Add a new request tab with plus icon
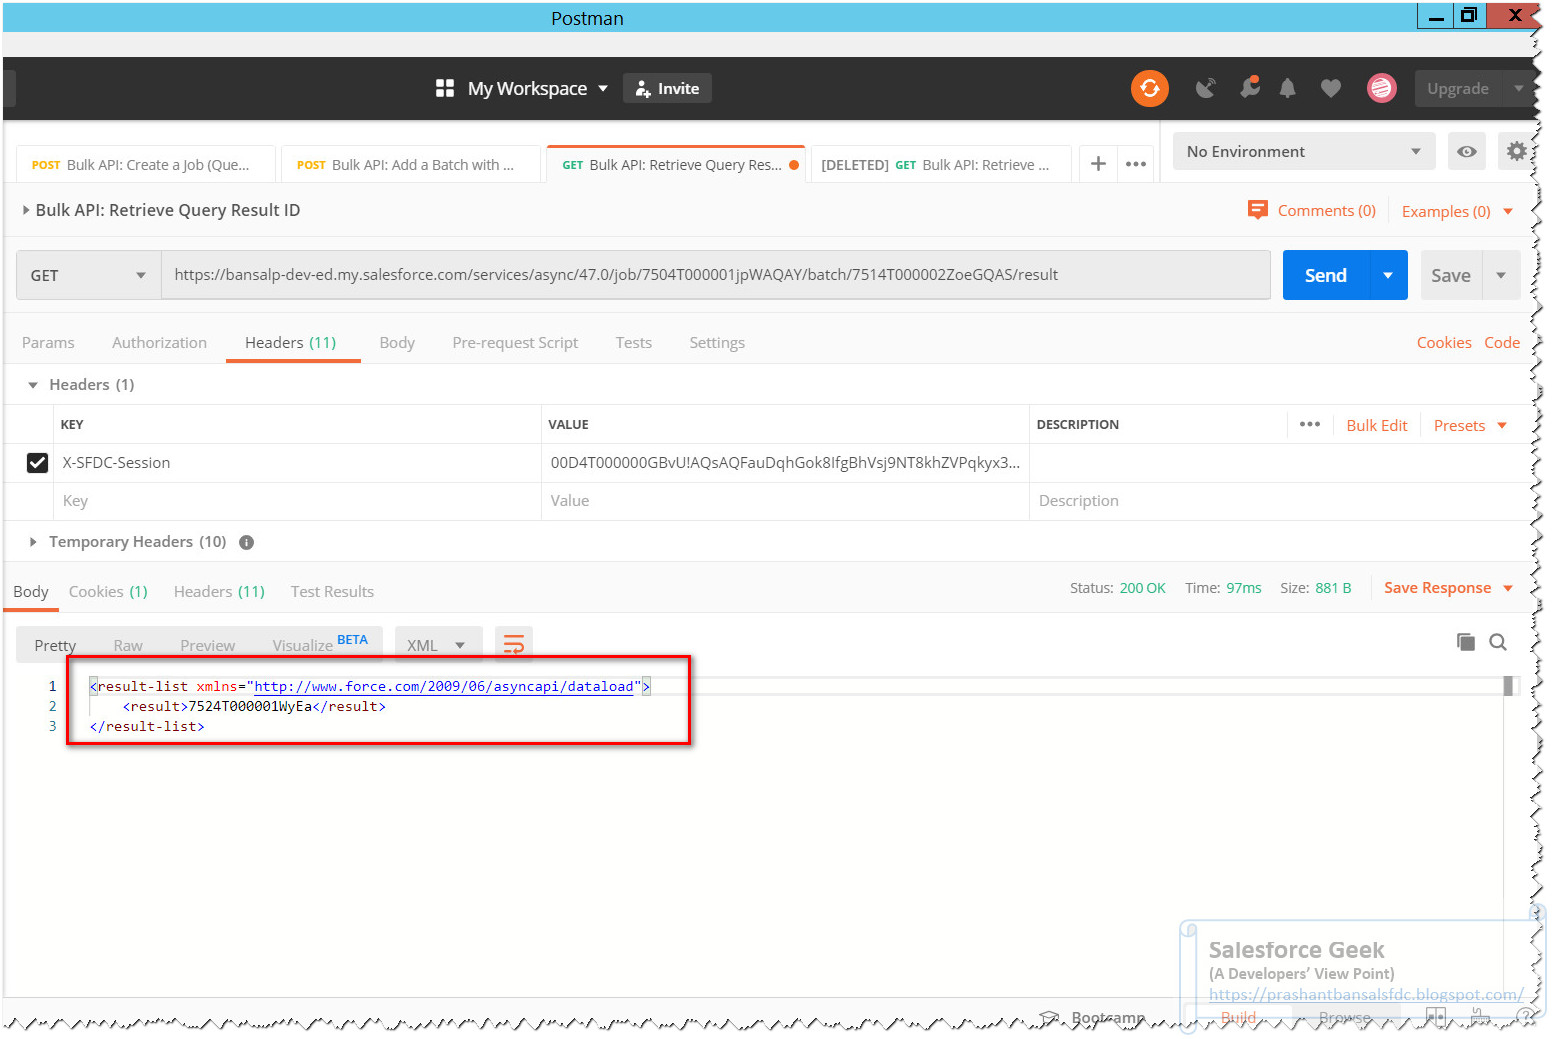This screenshot has width=1552, height=1039. click(x=1097, y=164)
